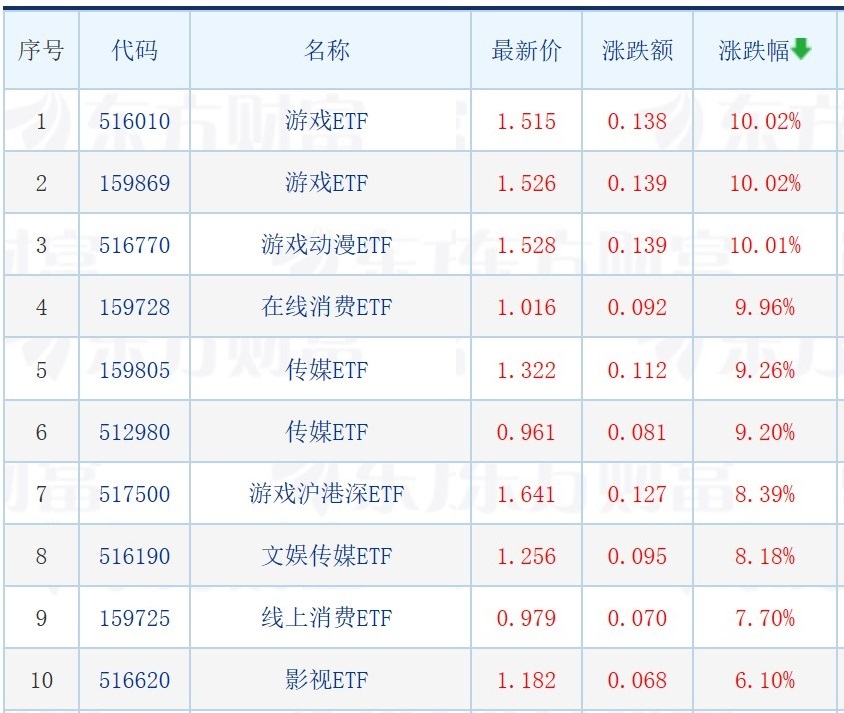844x713 pixels.
Task: Open fund code 516770 link
Action: pos(135,245)
